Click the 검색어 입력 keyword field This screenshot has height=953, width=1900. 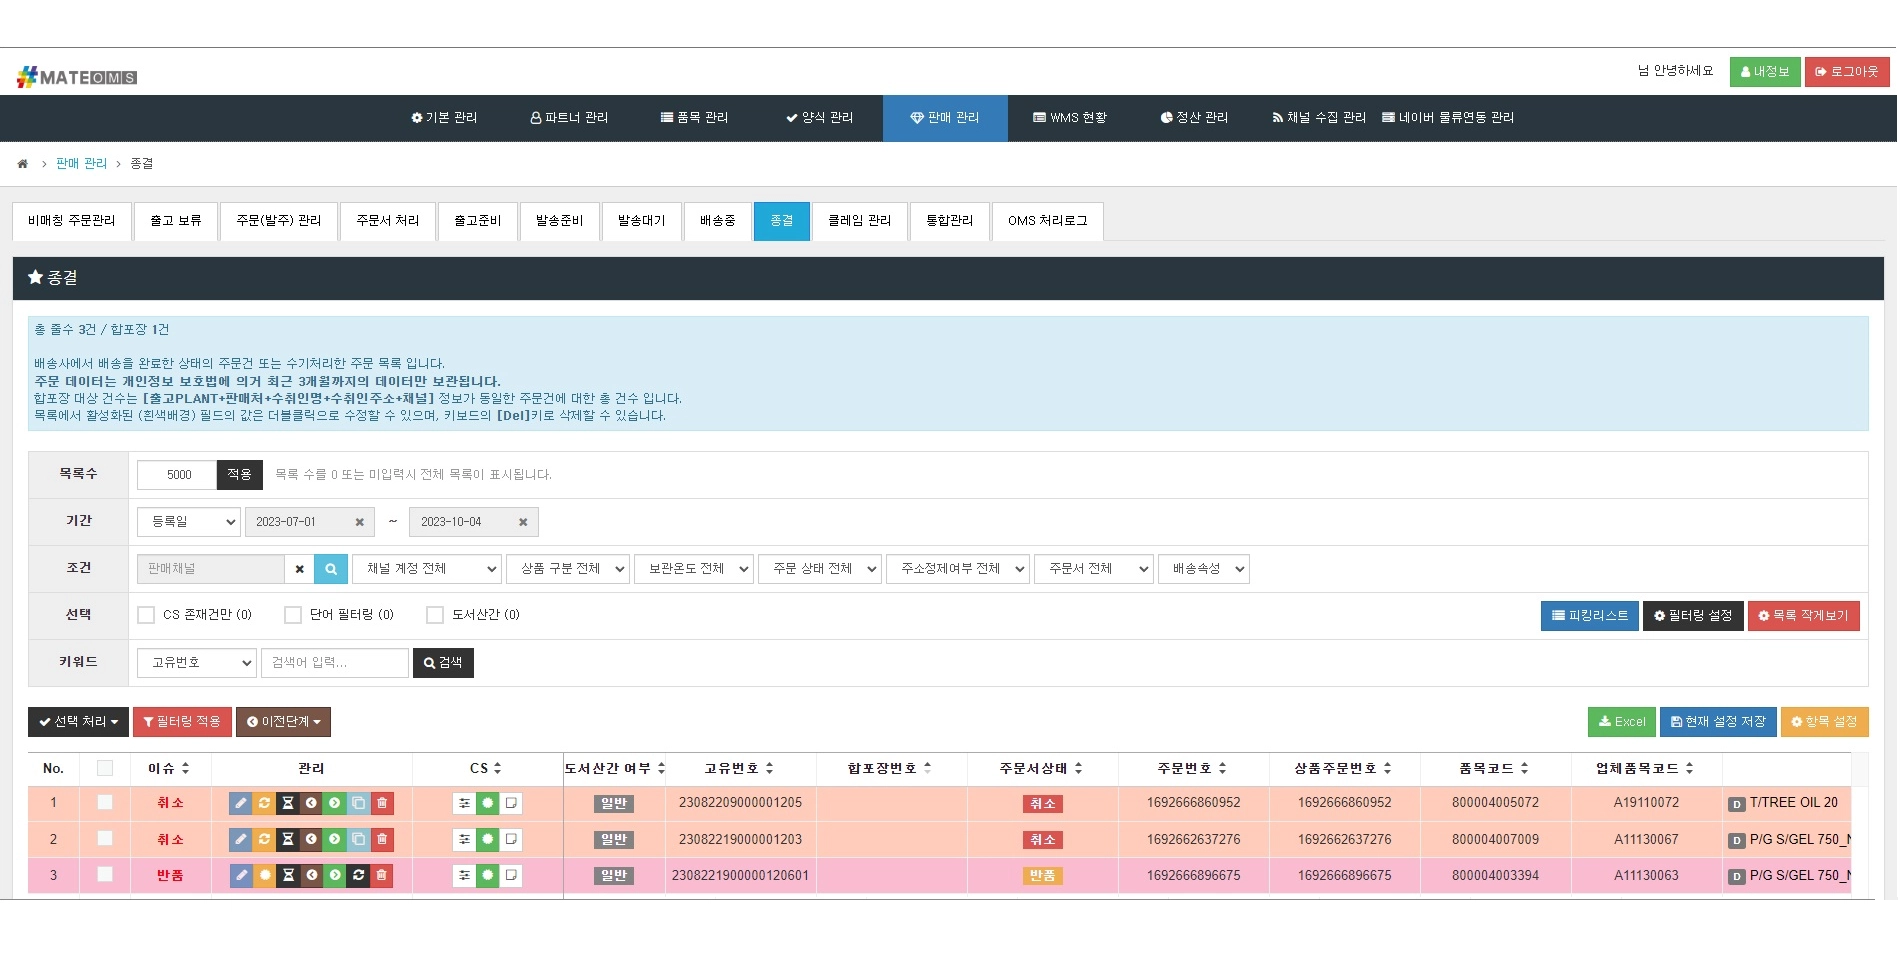(335, 663)
